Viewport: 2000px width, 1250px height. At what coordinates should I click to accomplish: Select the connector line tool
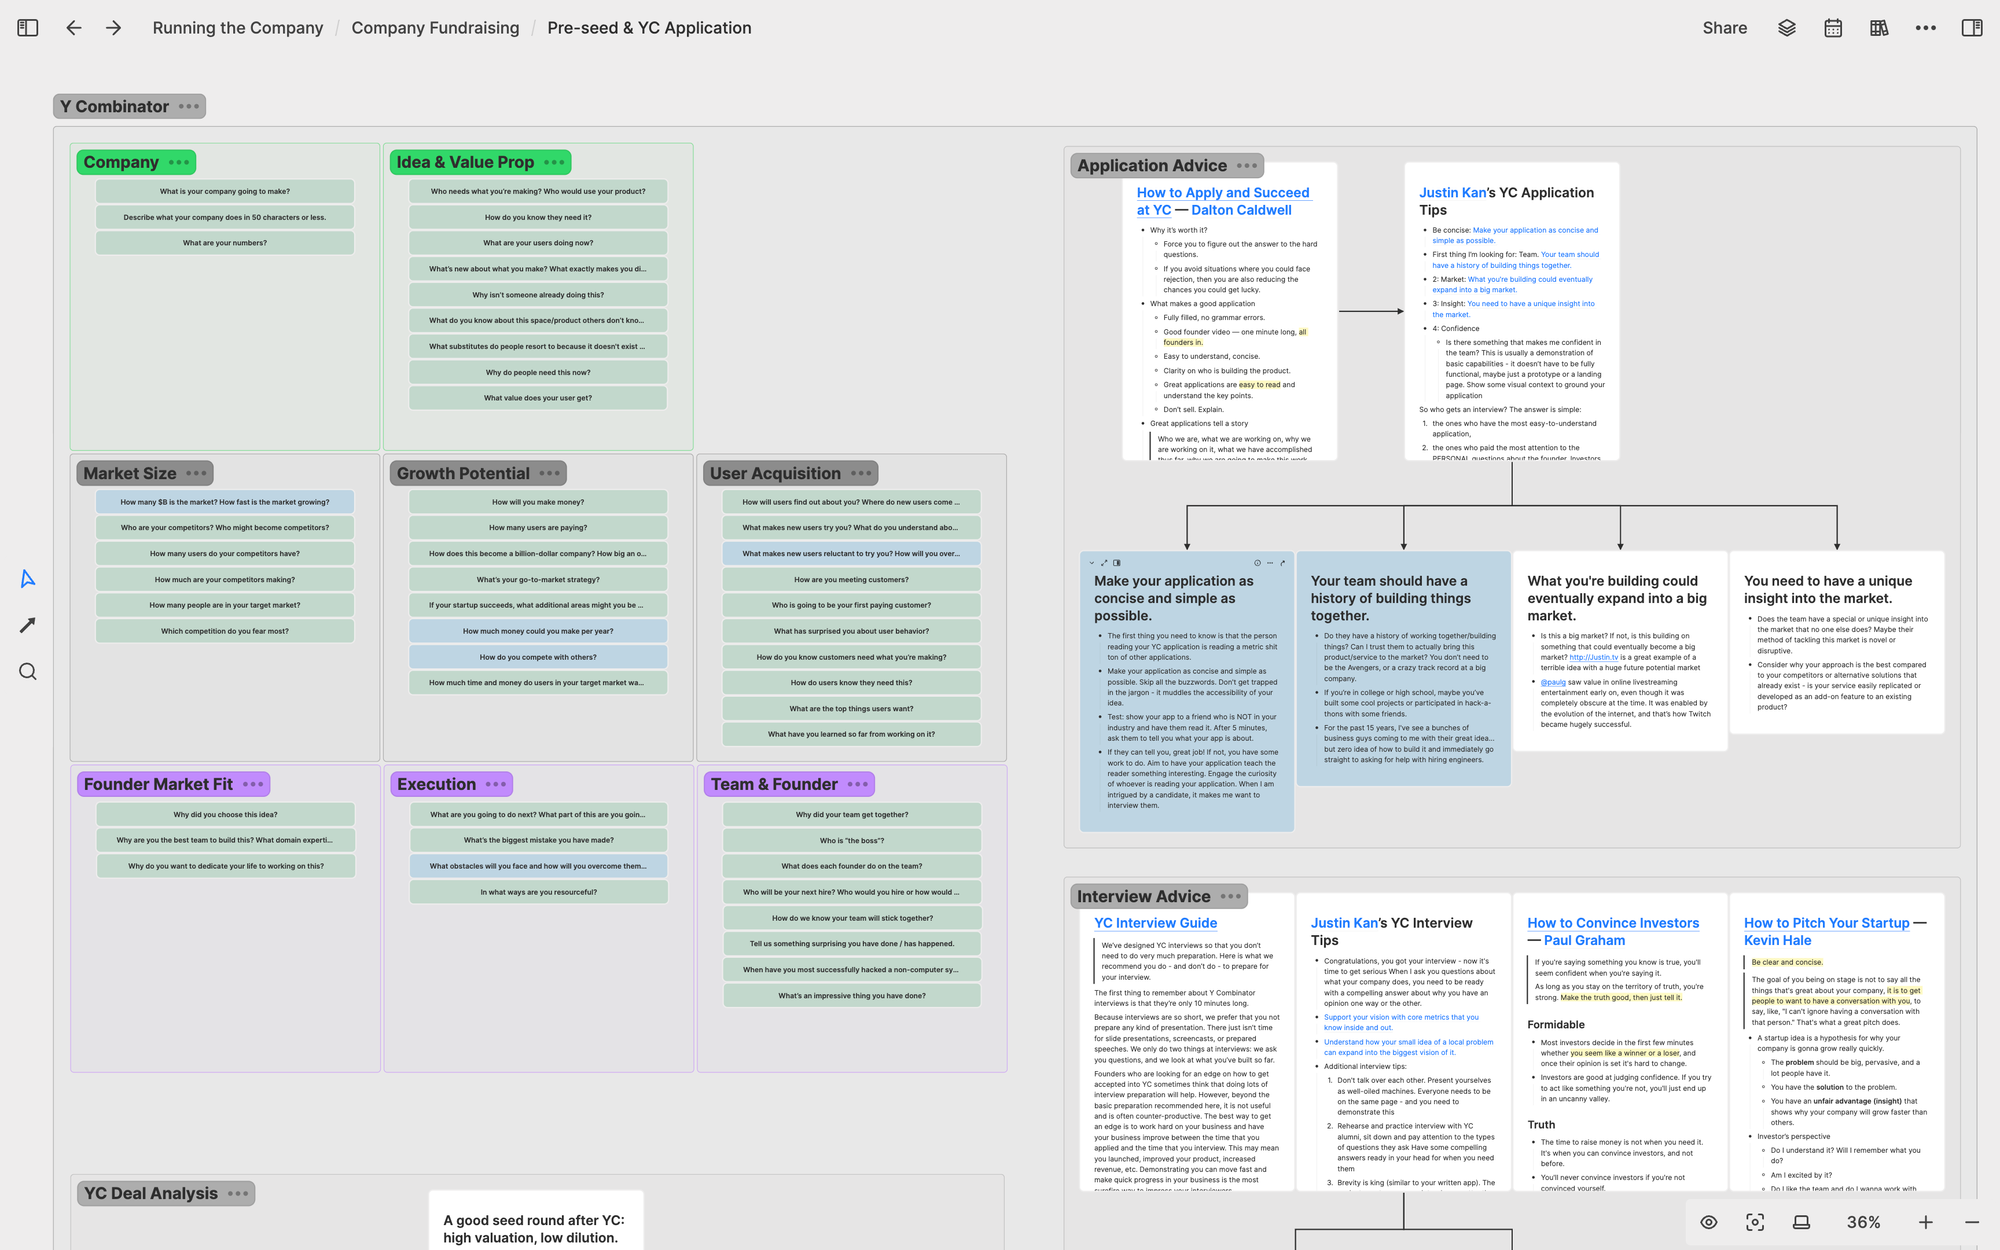pos(28,625)
